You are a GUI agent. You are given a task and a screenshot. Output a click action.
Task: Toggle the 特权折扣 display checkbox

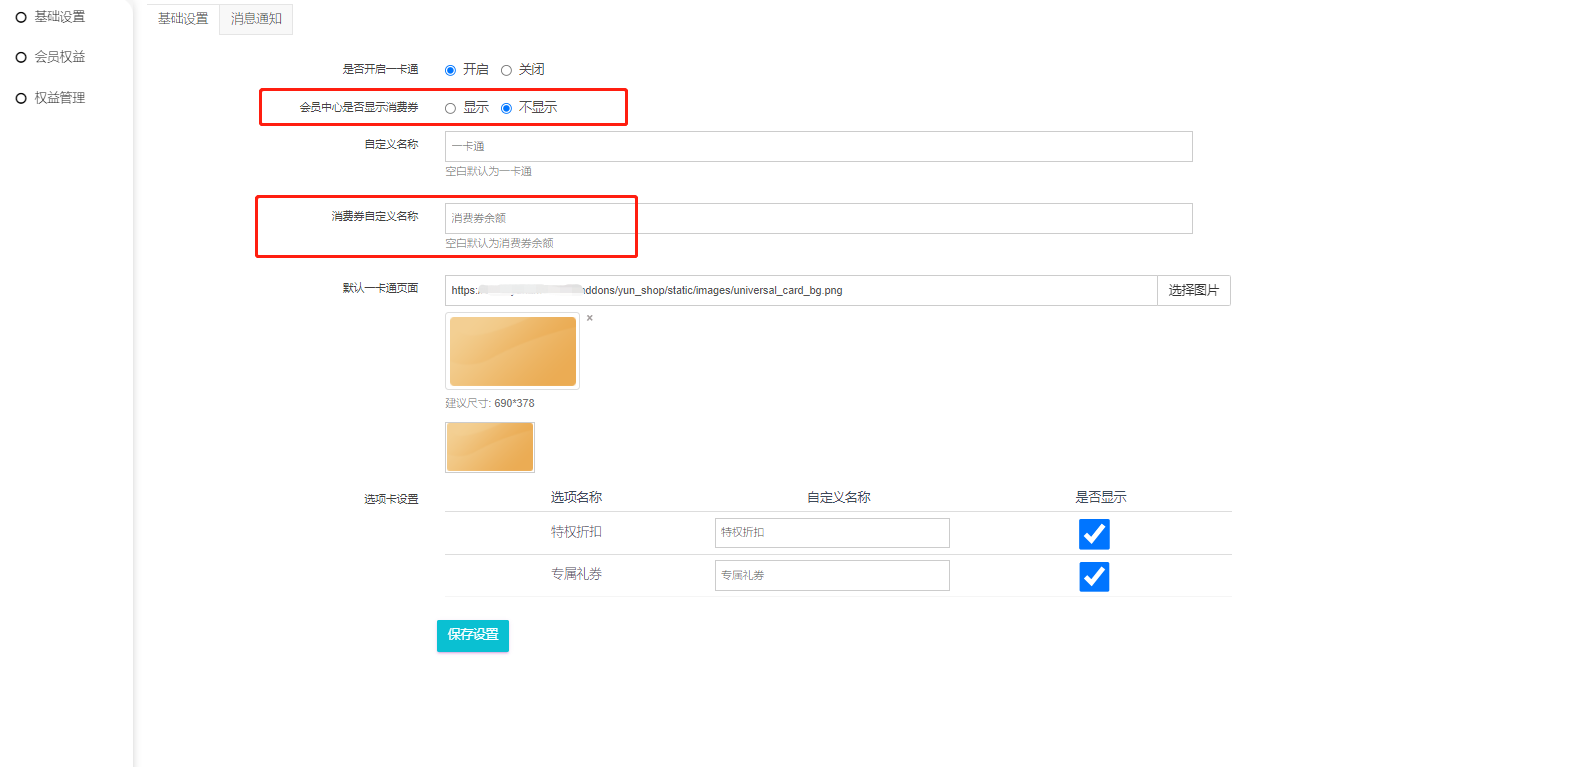click(1094, 534)
